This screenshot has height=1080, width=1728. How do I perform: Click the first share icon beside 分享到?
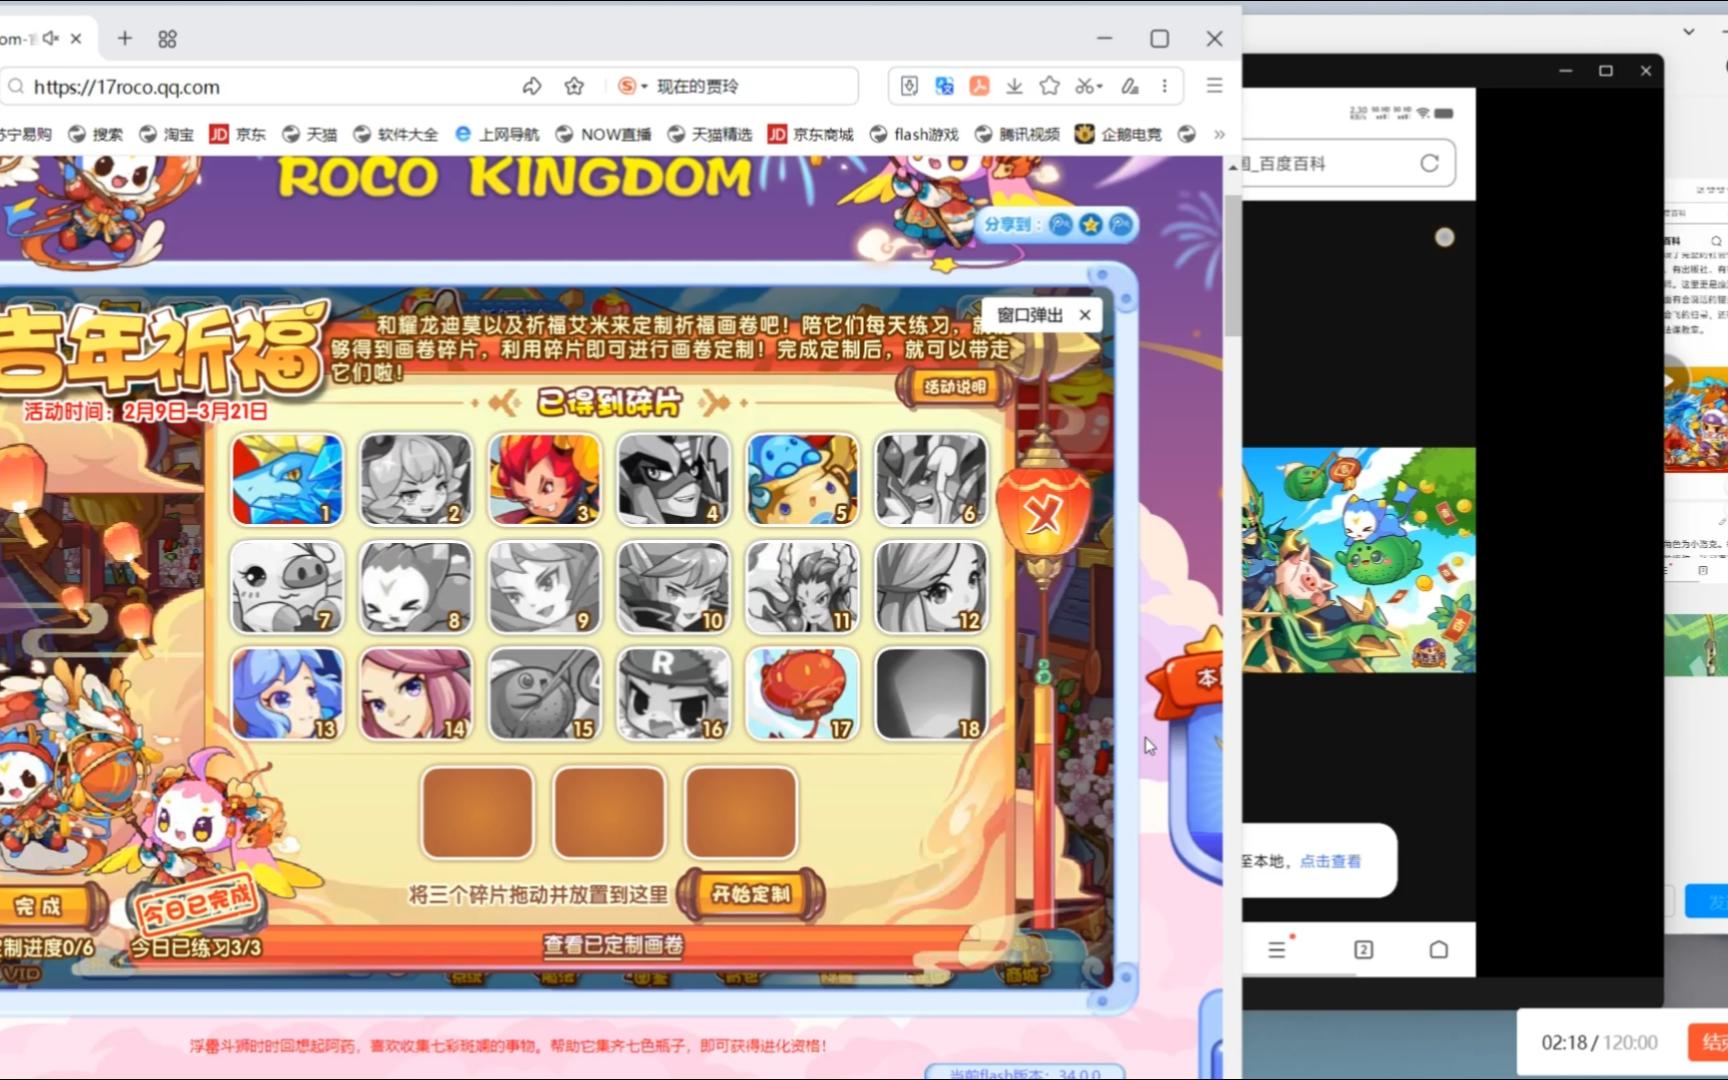1061,224
